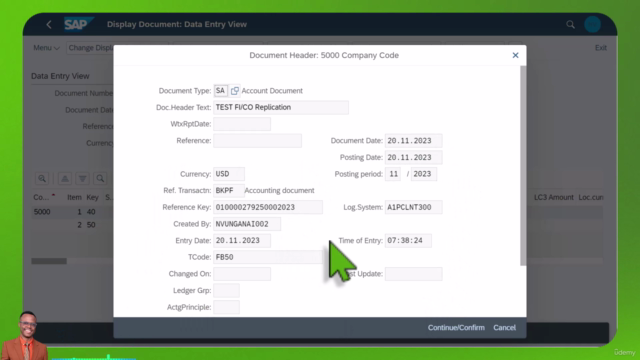Viewport: 640px width, 360px height.
Task: Click the zoom details icon in table toolbar
Action: pos(42,178)
